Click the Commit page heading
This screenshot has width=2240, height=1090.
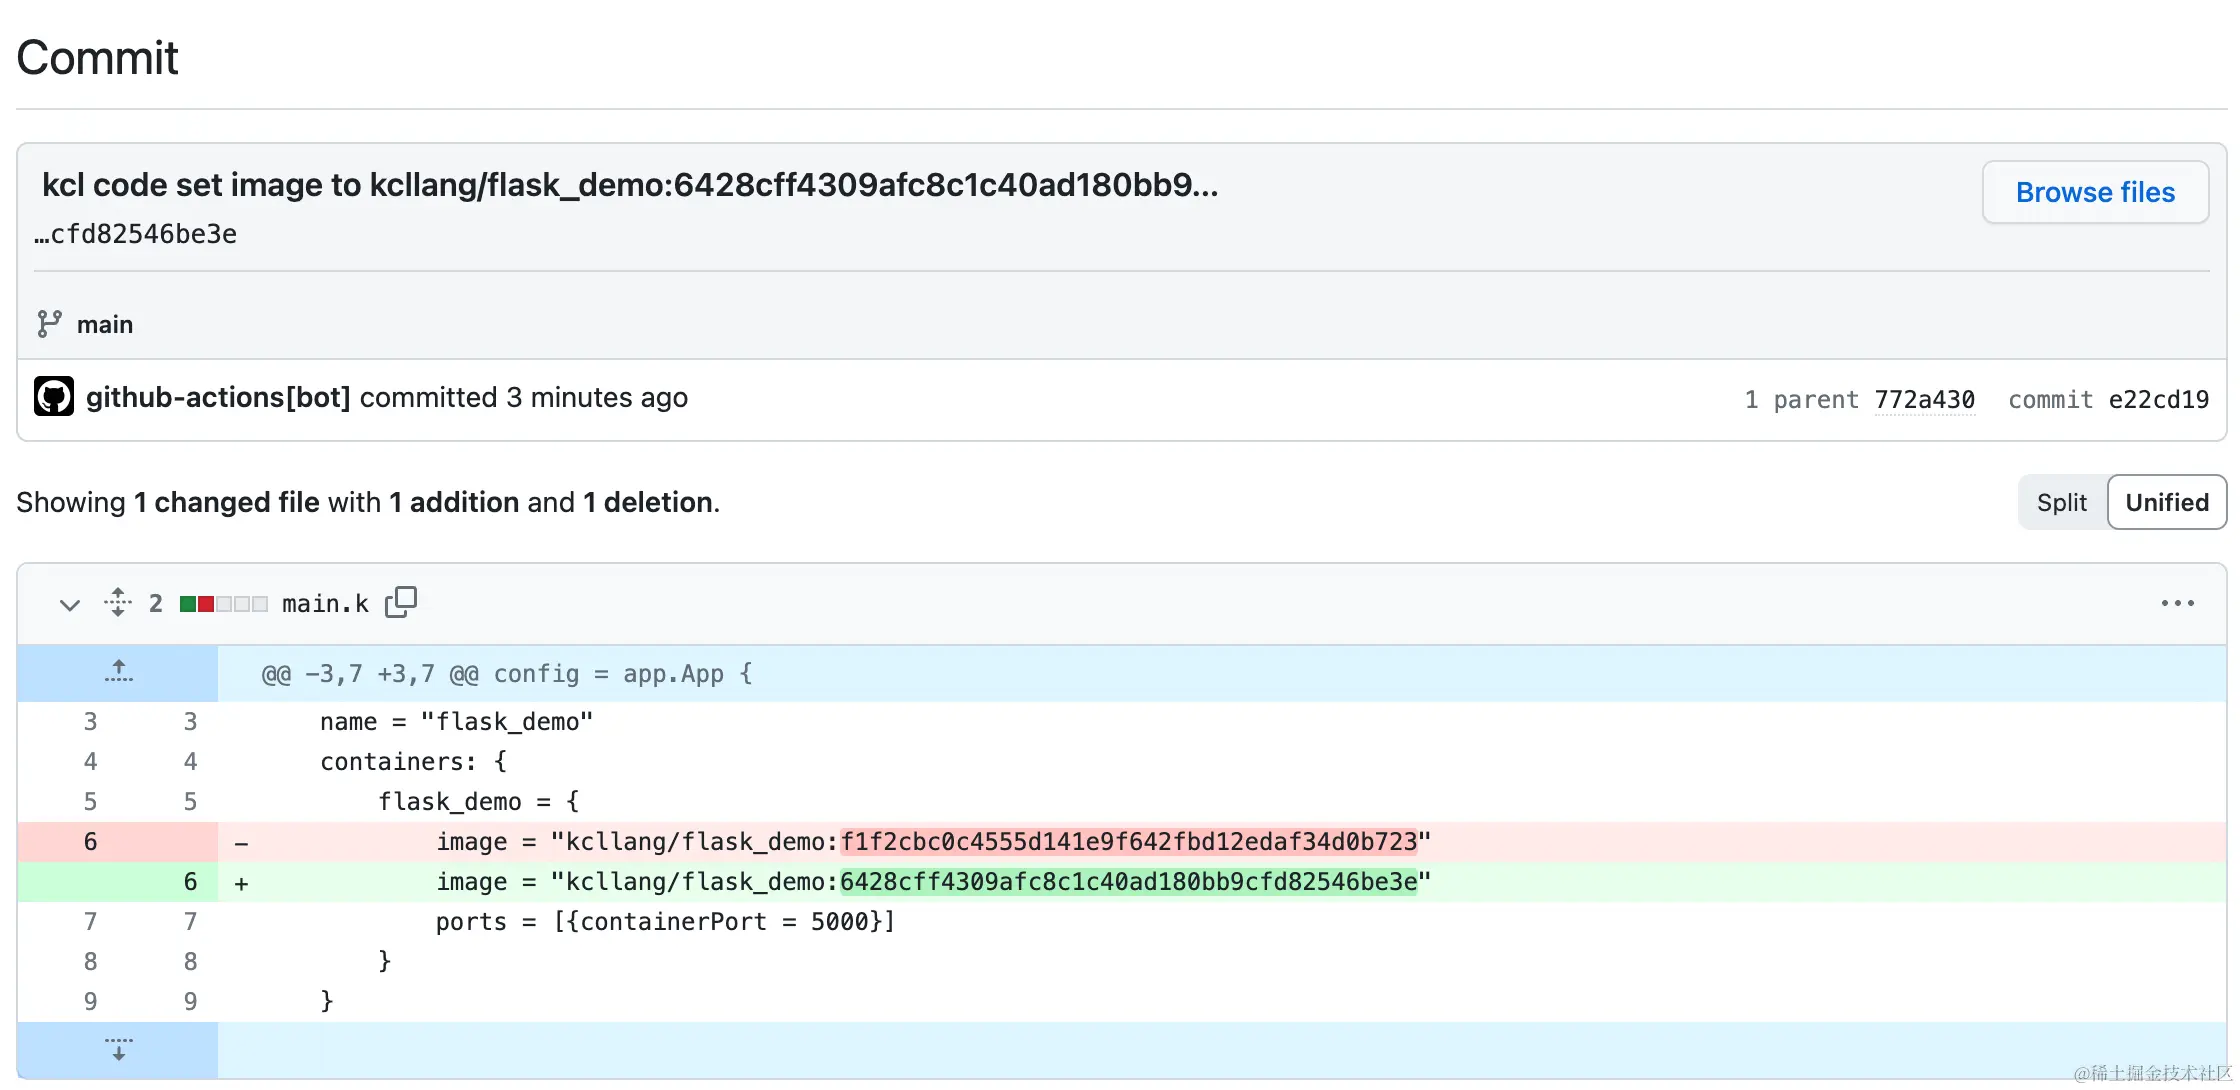tap(97, 58)
